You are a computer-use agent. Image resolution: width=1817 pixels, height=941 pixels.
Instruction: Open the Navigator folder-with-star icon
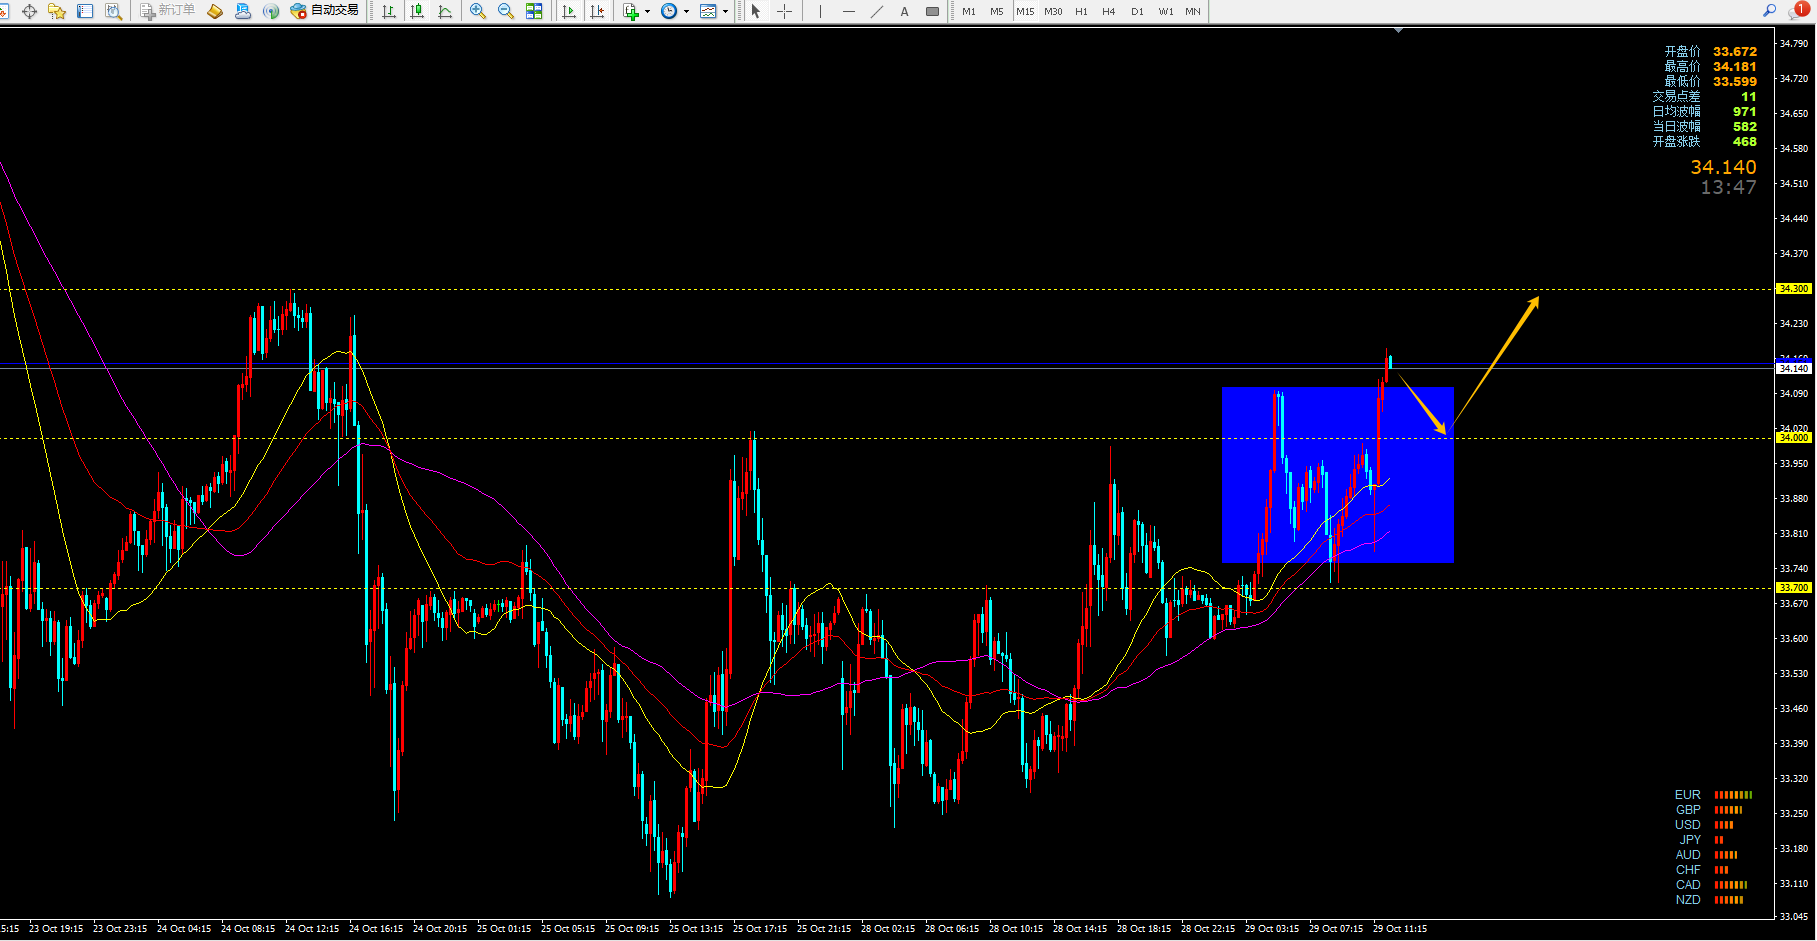[x=57, y=11]
